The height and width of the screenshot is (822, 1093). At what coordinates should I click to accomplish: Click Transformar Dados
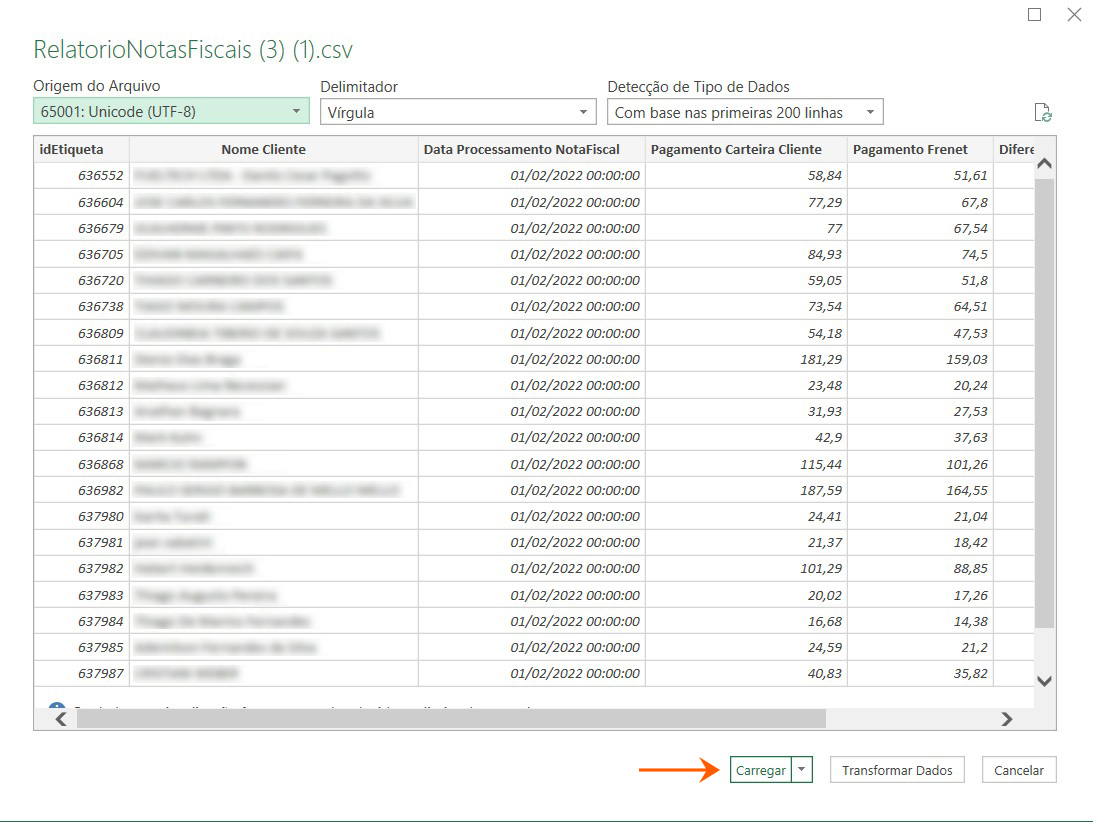[897, 770]
